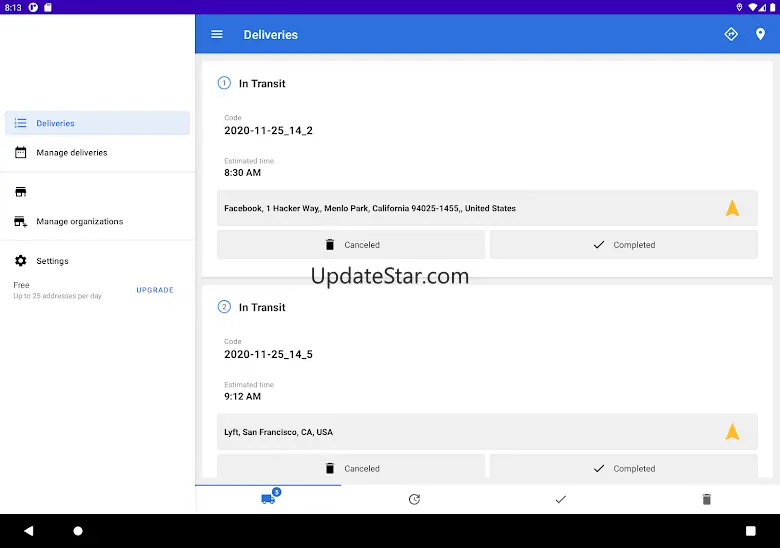Tap the UPGRADE link

click(x=155, y=290)
